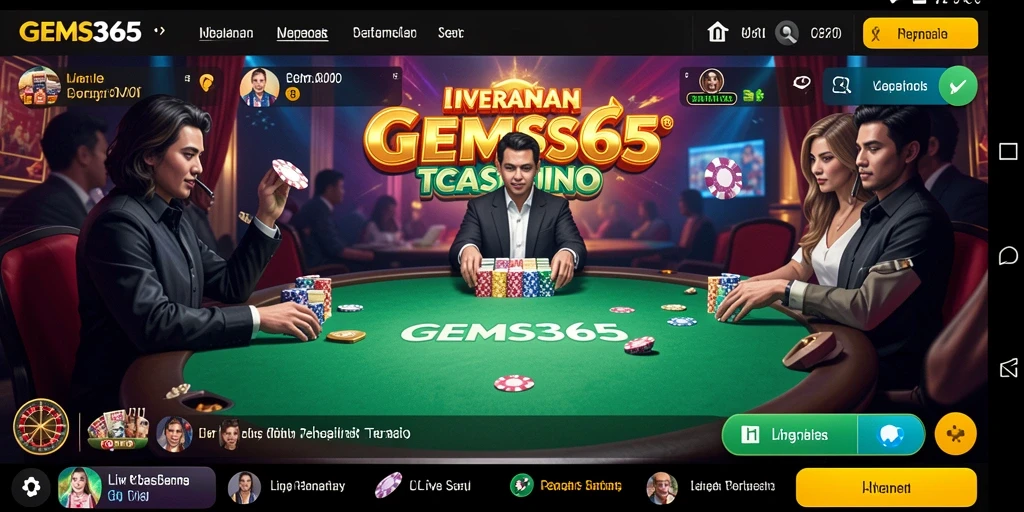Tap the green round icon next to Penaohs
1024x512 pixels.
pos(521,485)
